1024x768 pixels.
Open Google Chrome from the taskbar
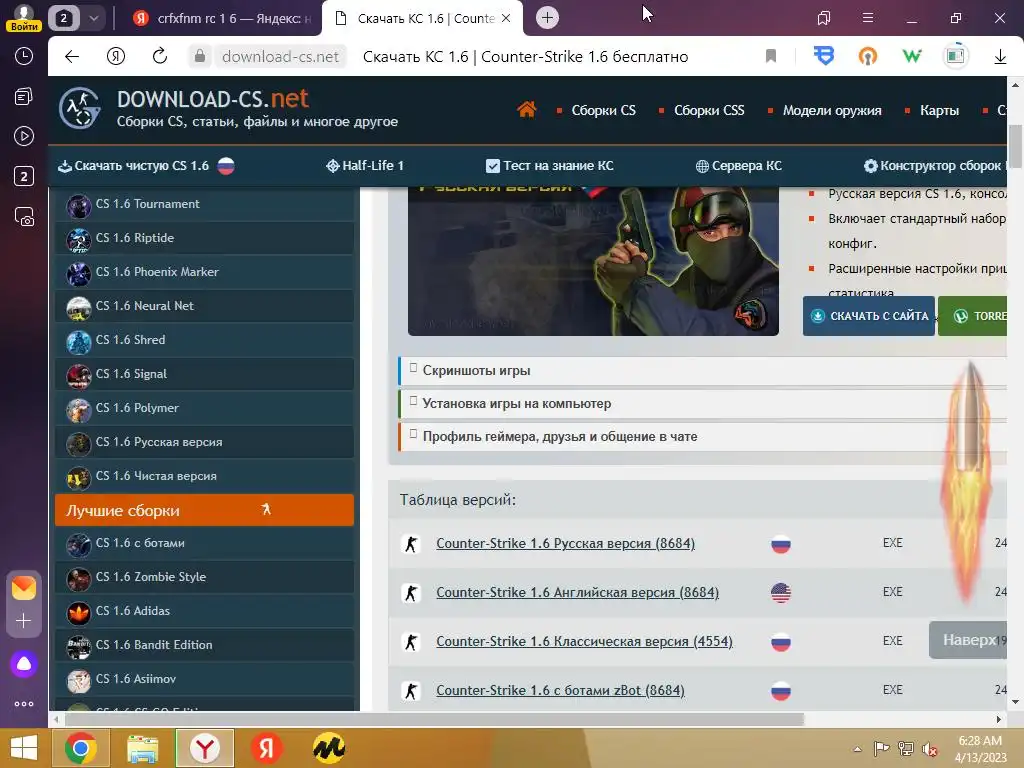point(81,748)
